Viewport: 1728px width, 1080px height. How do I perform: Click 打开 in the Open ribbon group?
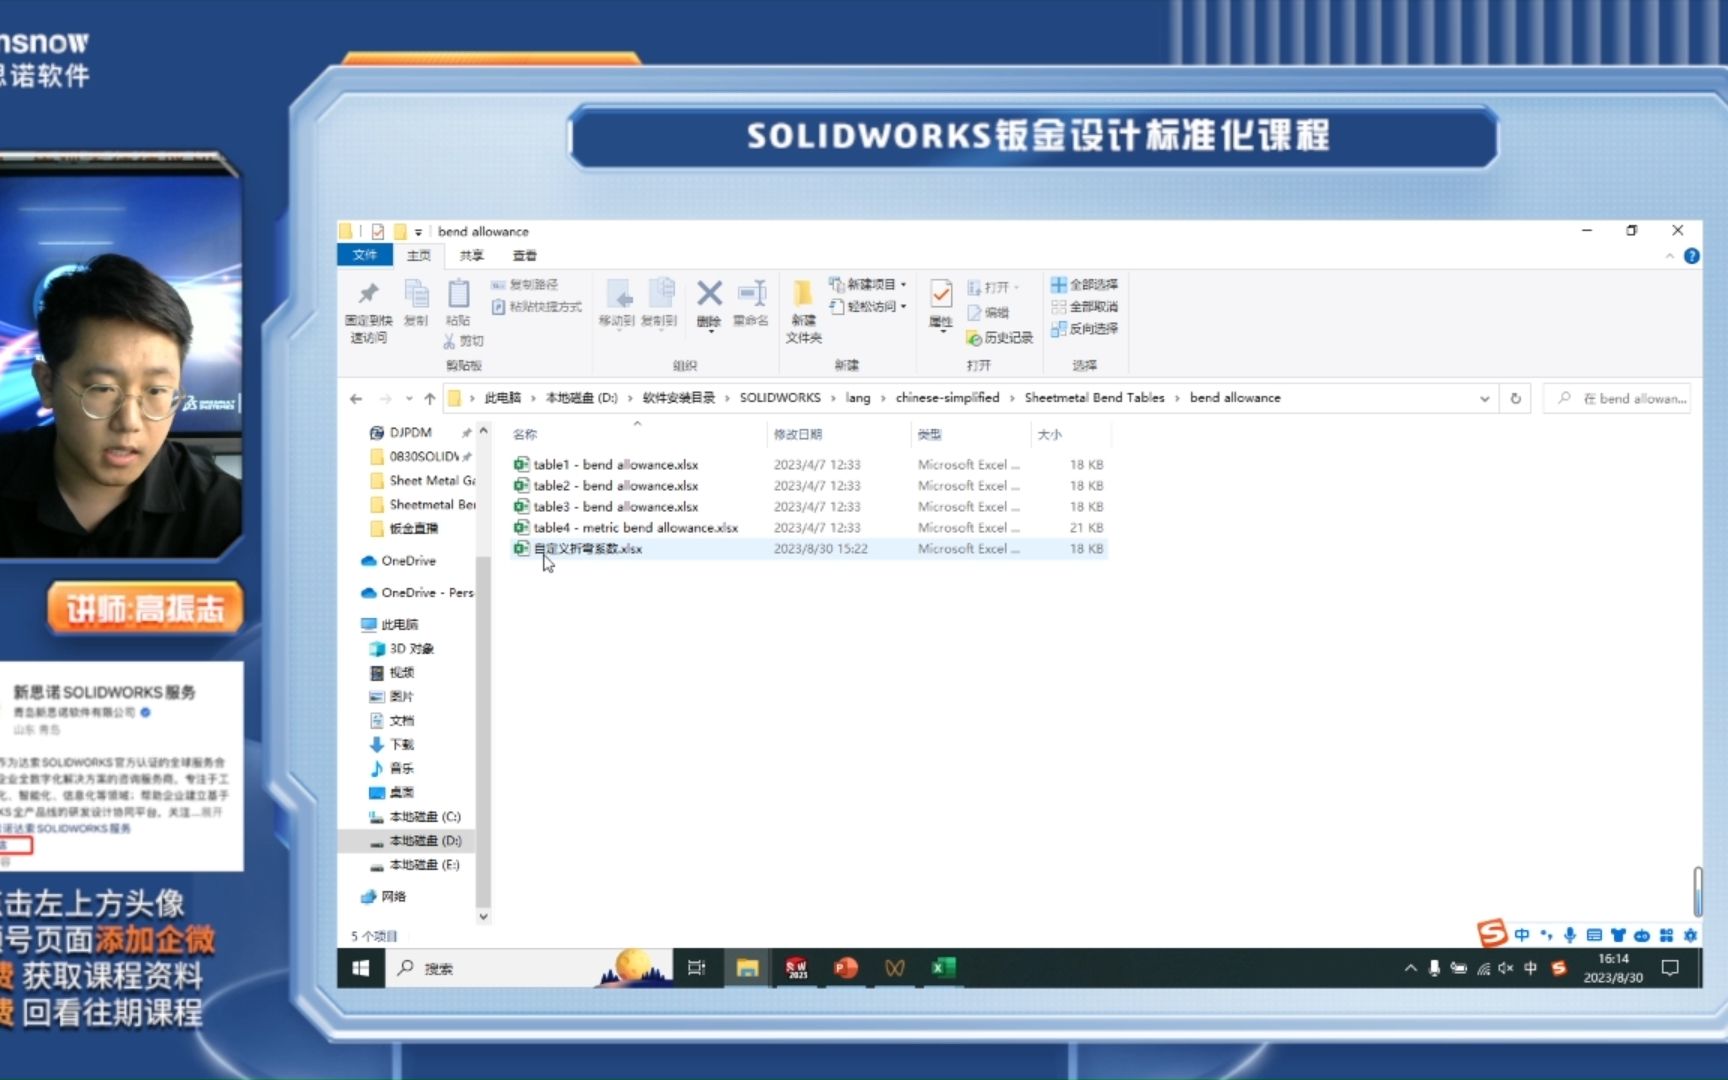(x=993, y=288)
